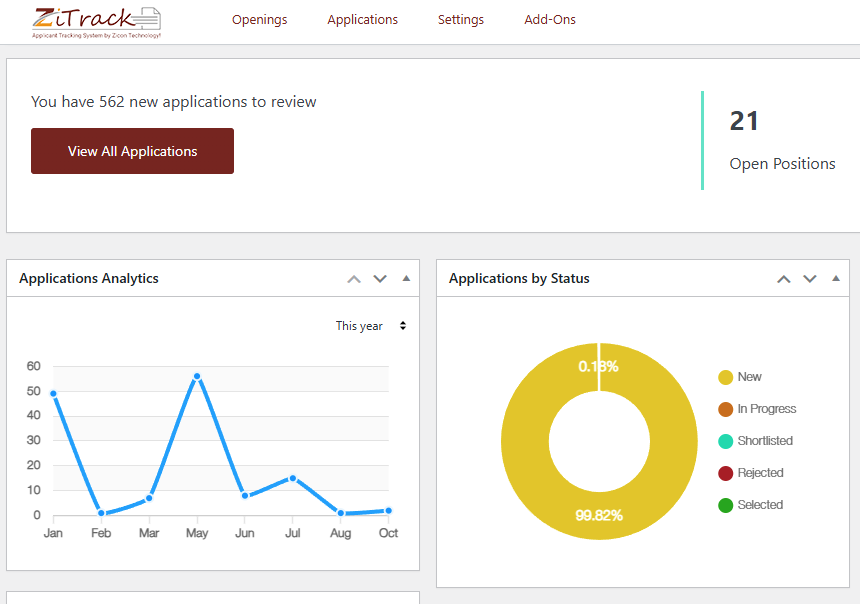Click the Jul data point on chart
Image resolution: width=860 pixels, height=604 pixels.
[293, 478]
